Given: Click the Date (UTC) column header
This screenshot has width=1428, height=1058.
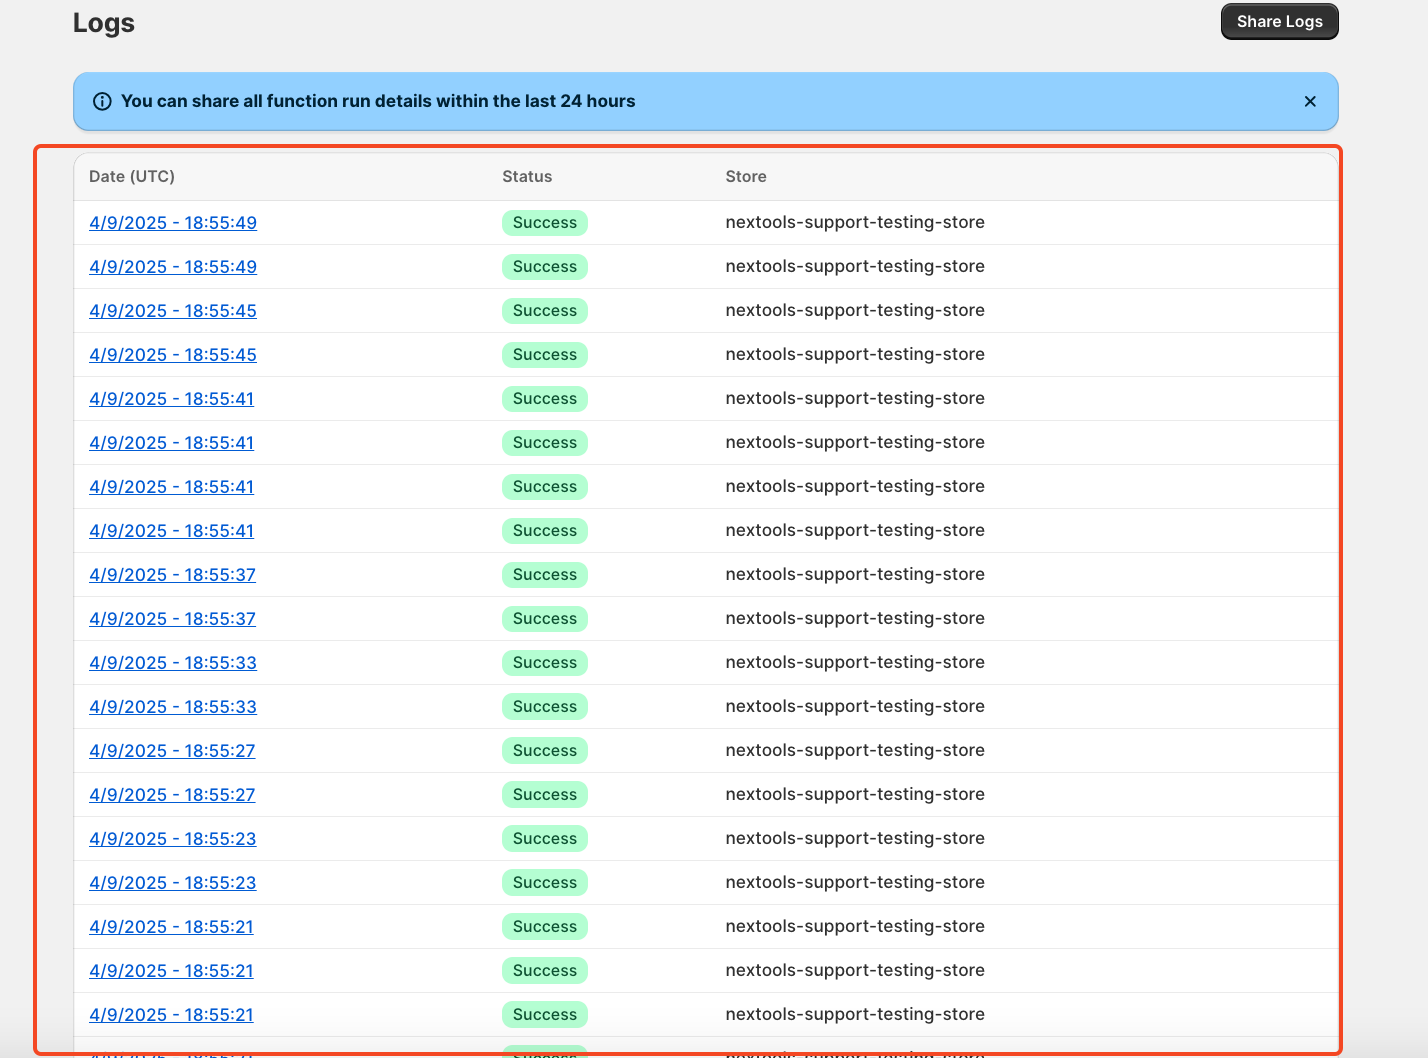Looking at the screenshot, I should (132, 176).
